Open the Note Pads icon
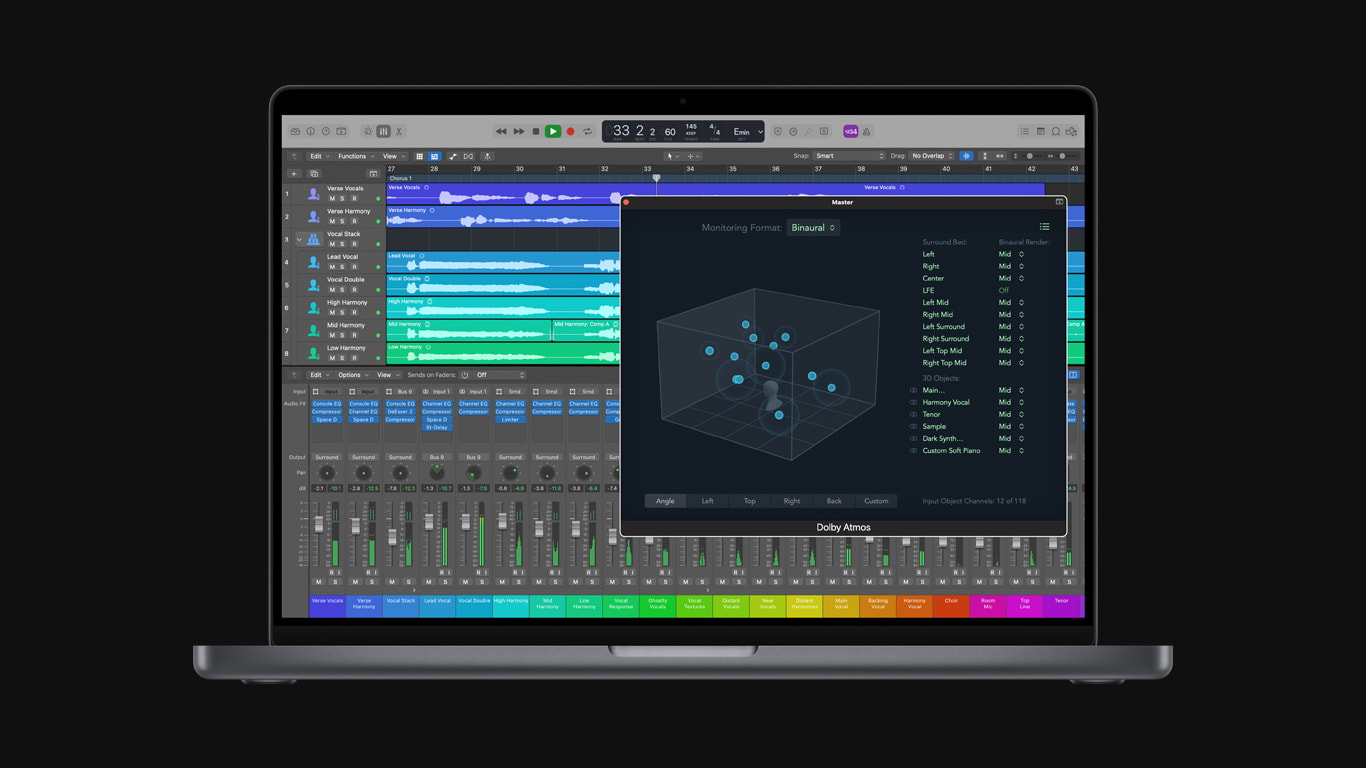Screen dimensions: 1366x768 click(1040, 131)
